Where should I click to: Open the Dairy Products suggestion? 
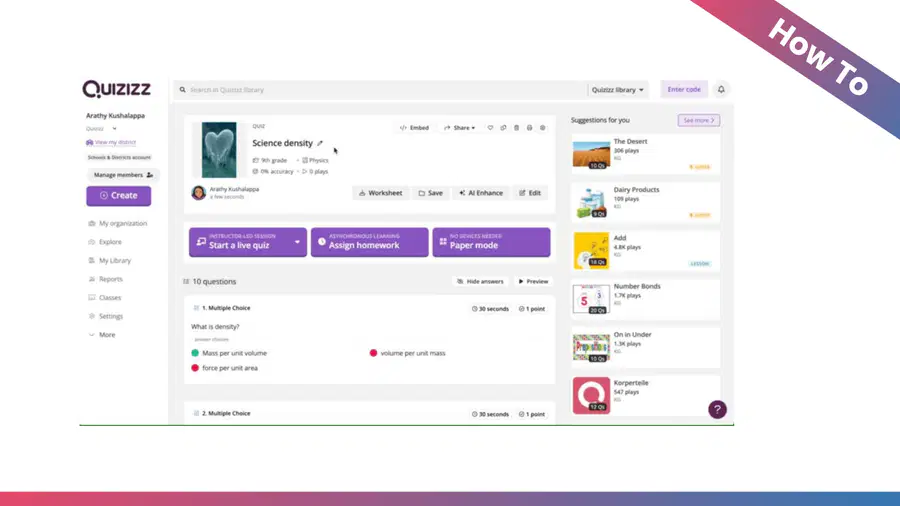(x=645, y=203)
